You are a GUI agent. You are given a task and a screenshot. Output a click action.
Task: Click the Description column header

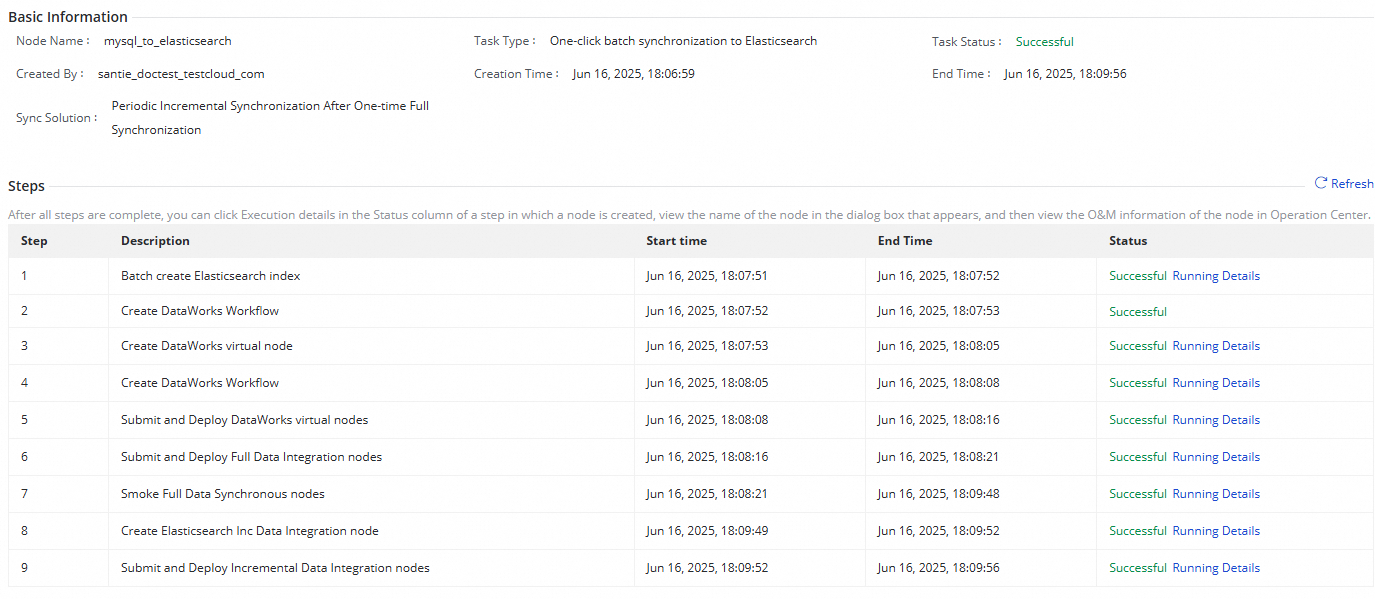[x=155, y=241]
